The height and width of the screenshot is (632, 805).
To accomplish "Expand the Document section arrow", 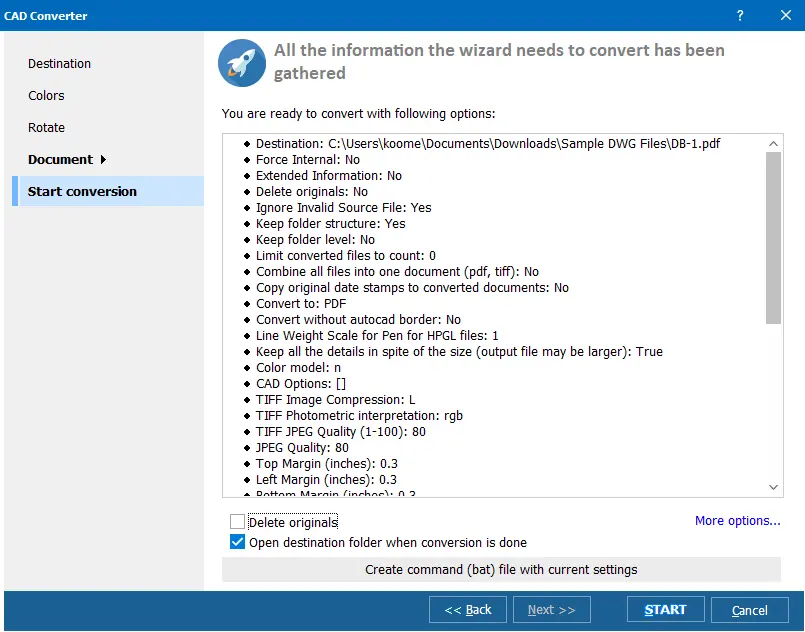I will [x=104, y=159].
